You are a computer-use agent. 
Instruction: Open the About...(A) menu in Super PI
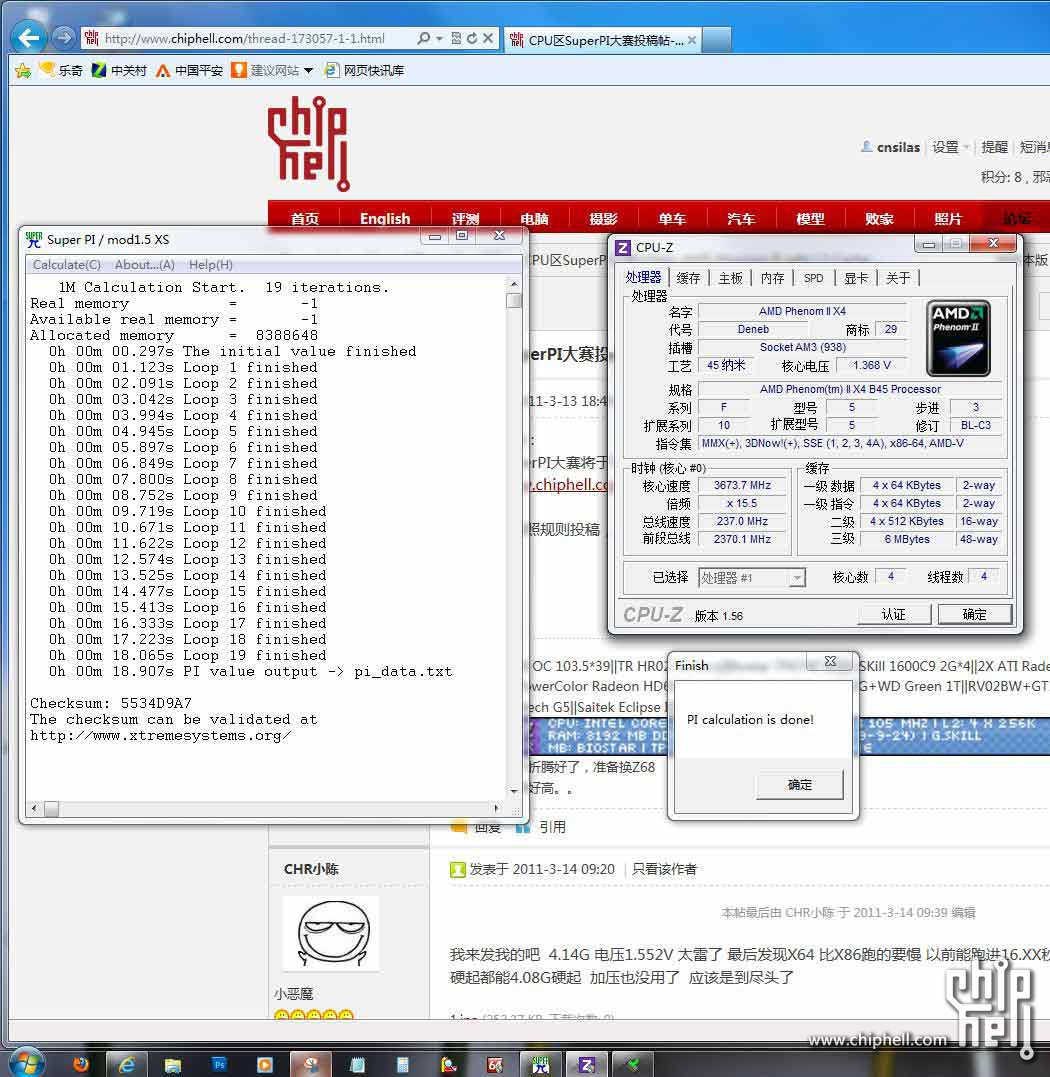(145, 264)
